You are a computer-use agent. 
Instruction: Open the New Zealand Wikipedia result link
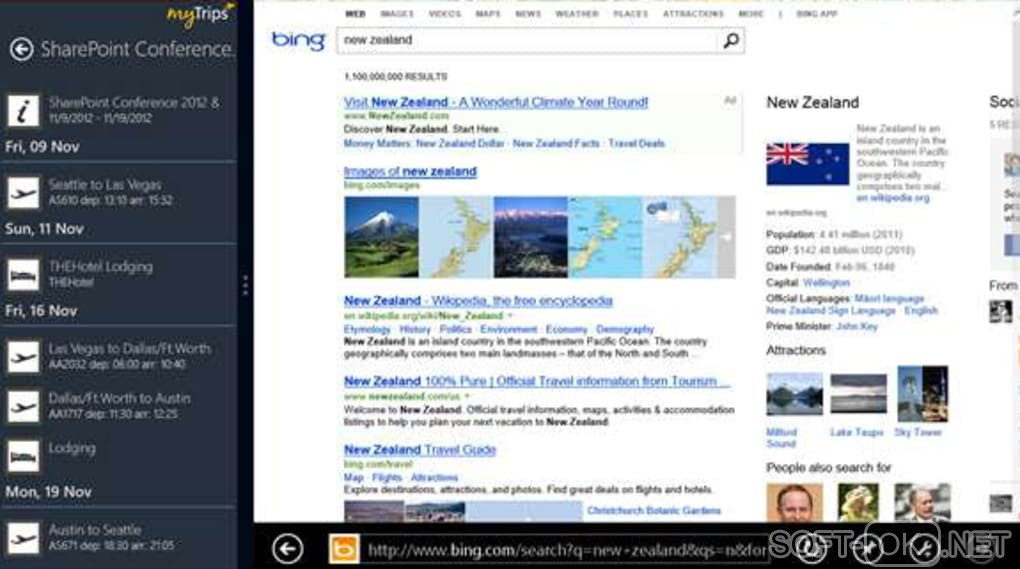pyautogui.click(x=478, y=301)
